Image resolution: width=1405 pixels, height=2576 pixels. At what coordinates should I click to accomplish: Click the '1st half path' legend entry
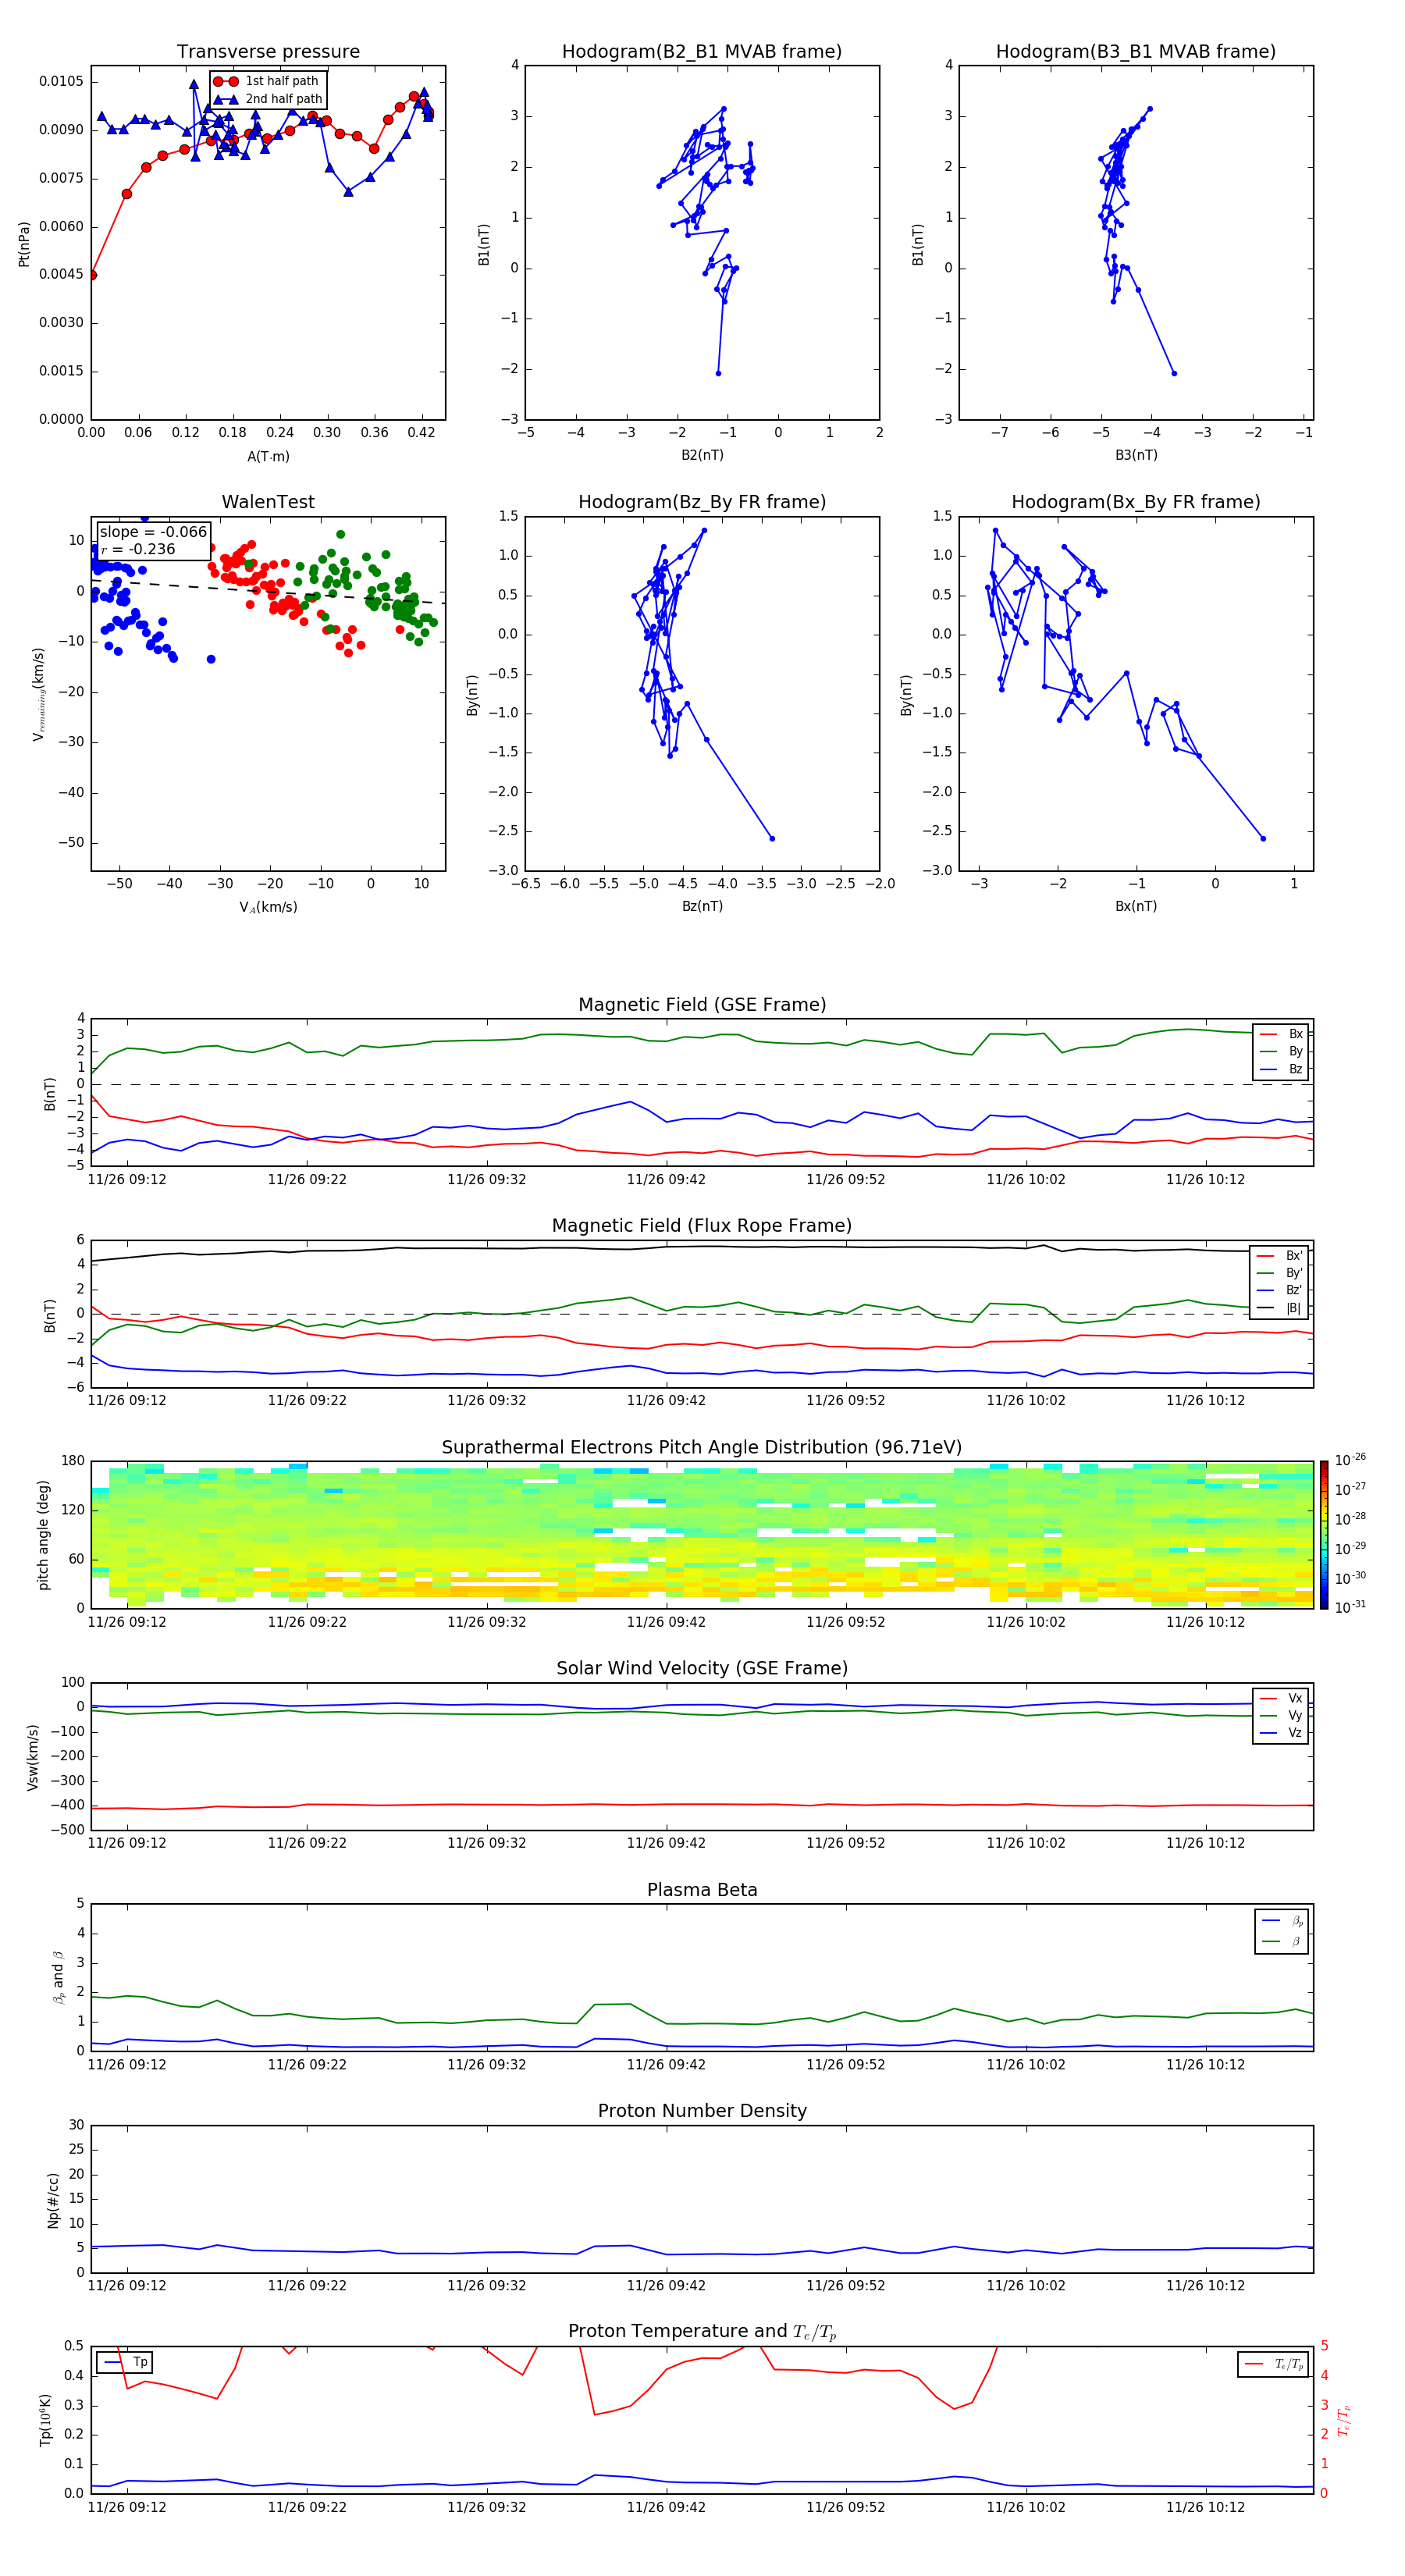[268, 81]
